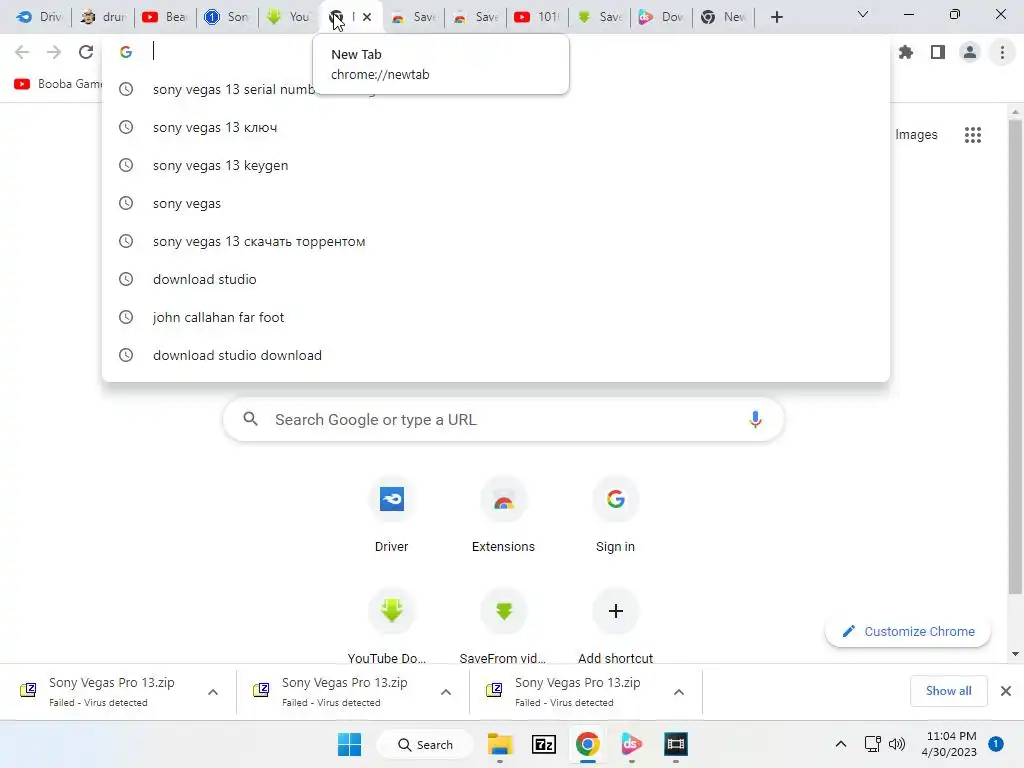Open the Windows Start menu

click(349, 744)
